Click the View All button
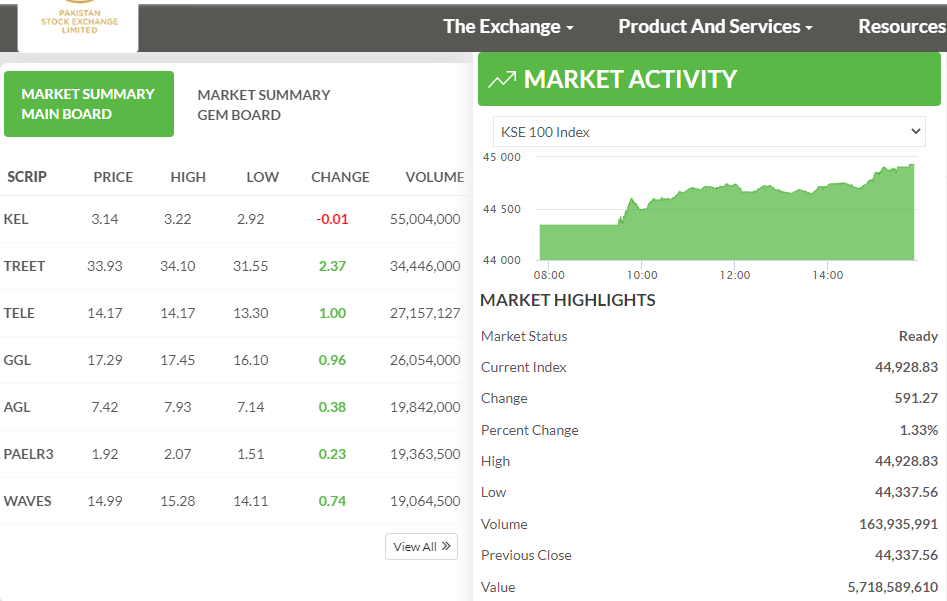 421,547
